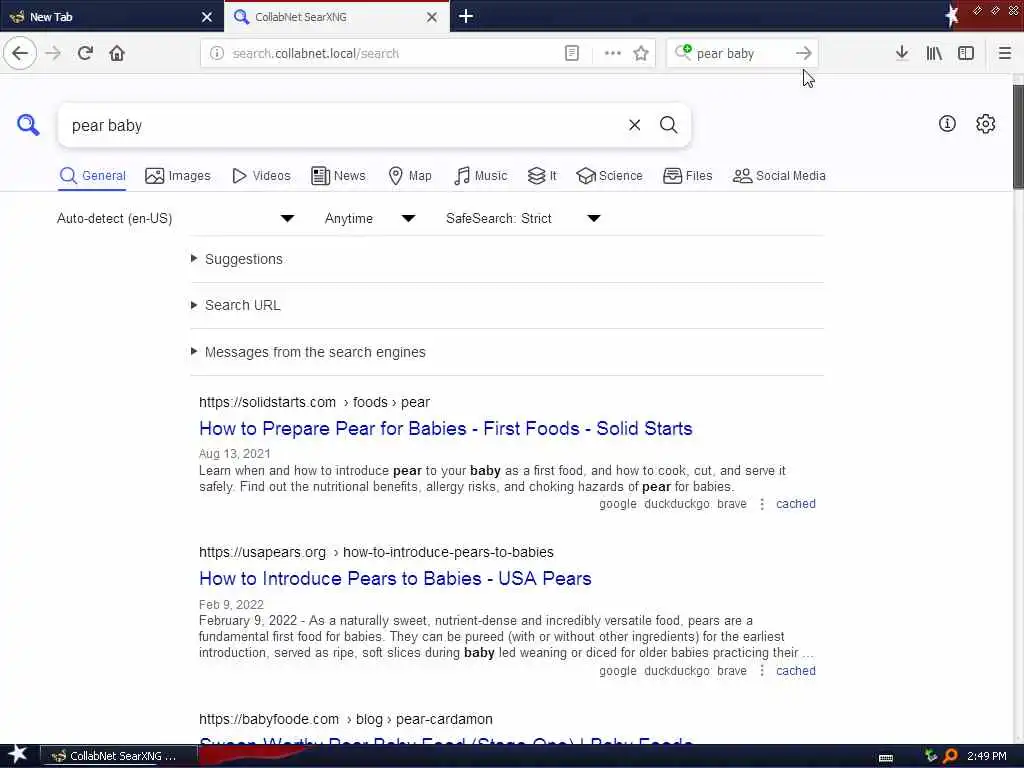Switch to the New Tab tab
1024x768 pixels.
[x=112, y=16]
